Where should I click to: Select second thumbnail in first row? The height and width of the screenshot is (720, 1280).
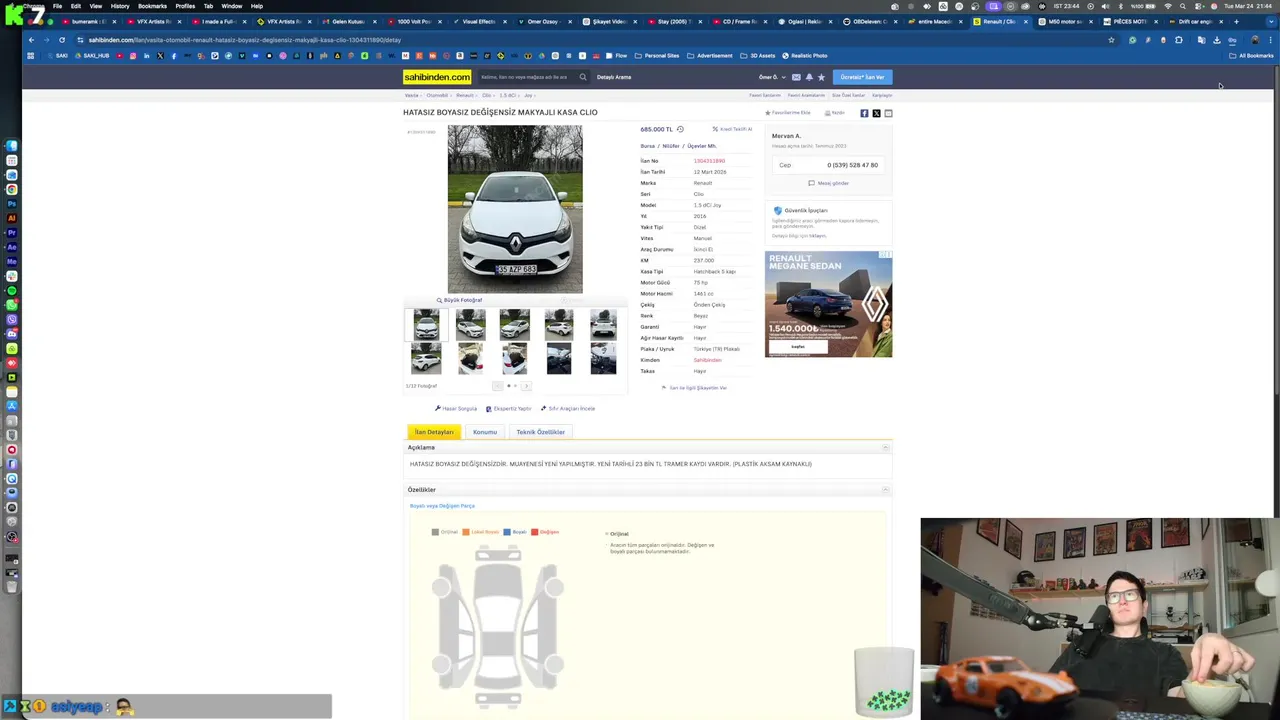pos(470,324)
